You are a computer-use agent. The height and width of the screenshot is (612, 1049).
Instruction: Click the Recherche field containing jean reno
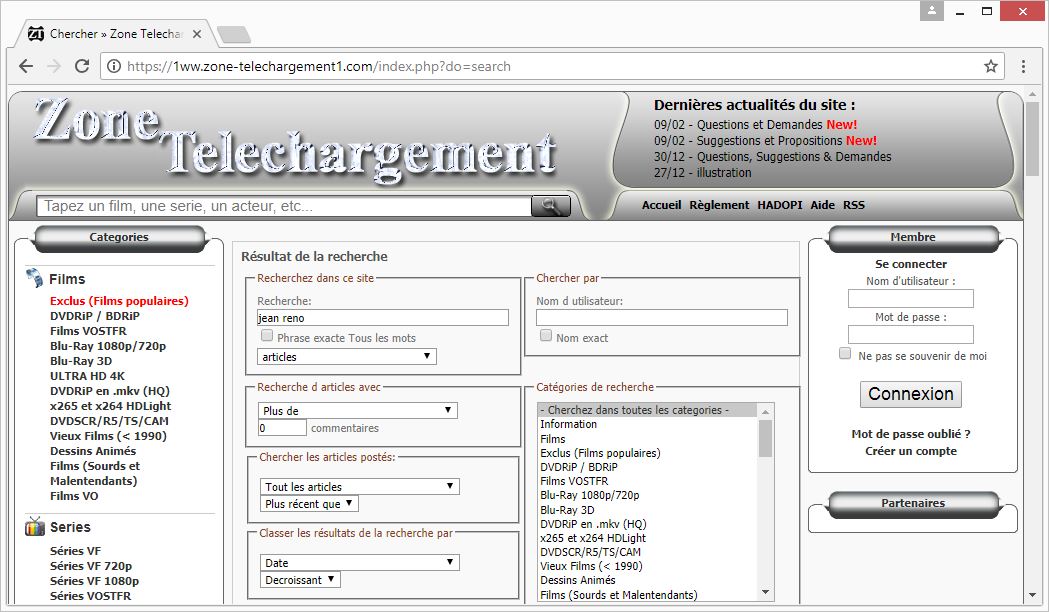[x=383, y=318]
